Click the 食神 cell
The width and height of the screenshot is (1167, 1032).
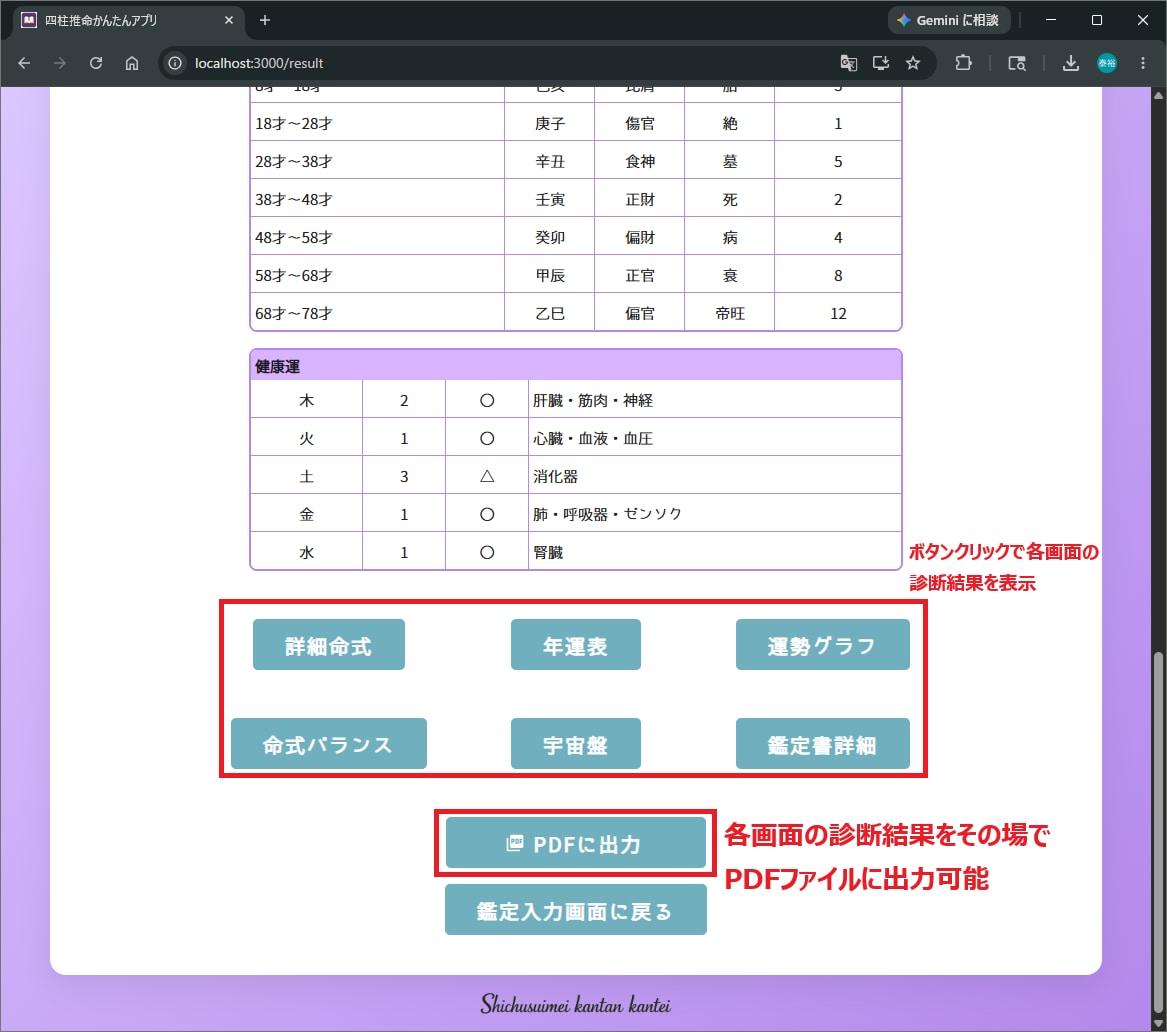pos(640,161)
